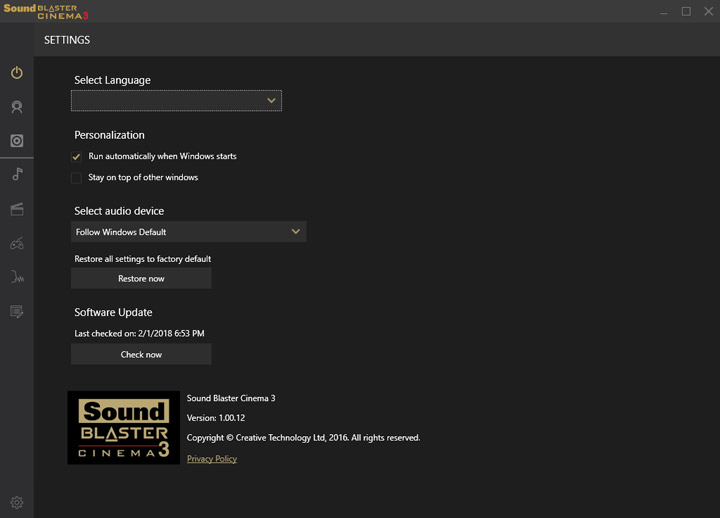Select the Music note profile icon
Viewport: 720px width, 518px height.
pos(17,174)
